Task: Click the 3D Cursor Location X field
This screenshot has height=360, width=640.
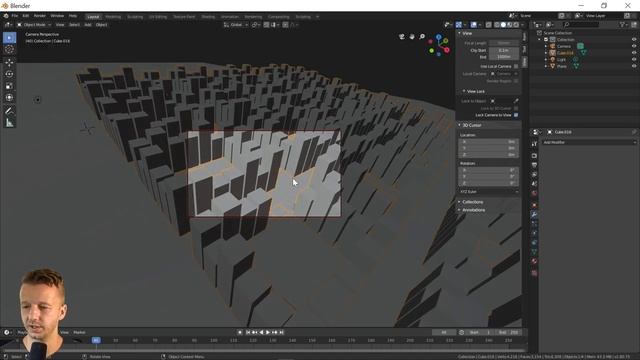Action: pyautogui.click(x=489, y=142)
